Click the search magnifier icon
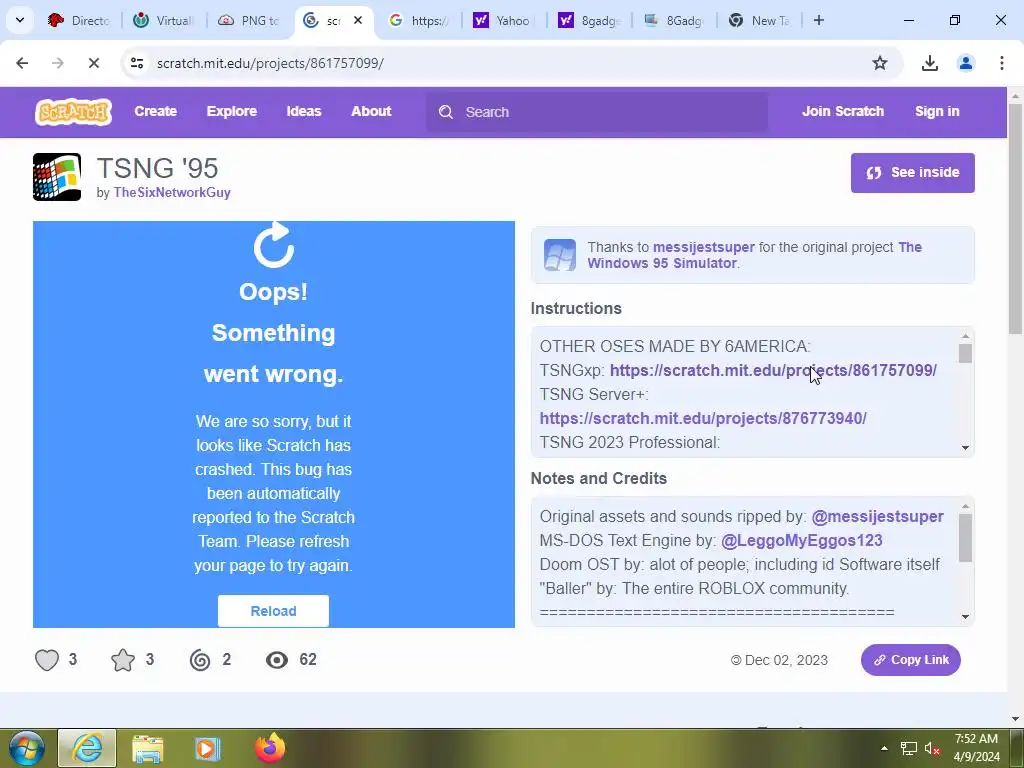 (x=446, y=112)
